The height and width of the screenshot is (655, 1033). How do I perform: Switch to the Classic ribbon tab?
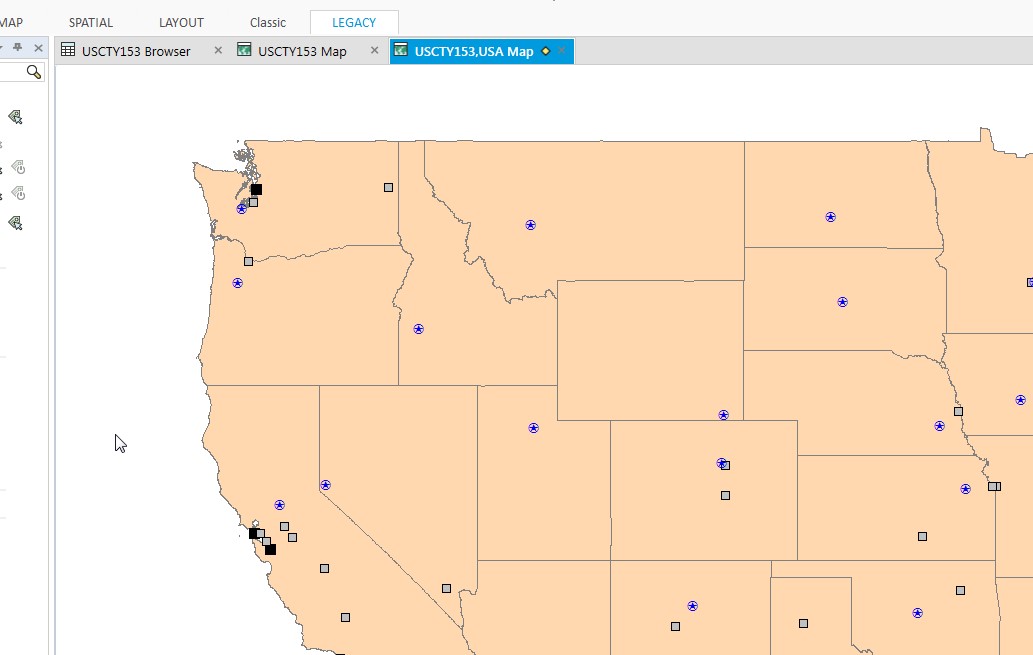[x=267, y=22]
